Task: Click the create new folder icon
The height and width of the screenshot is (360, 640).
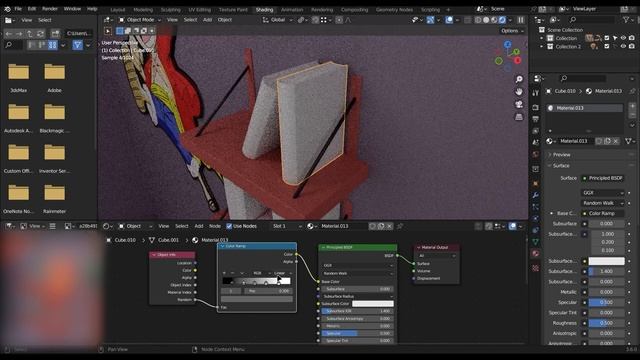Action: pos(55,33)
